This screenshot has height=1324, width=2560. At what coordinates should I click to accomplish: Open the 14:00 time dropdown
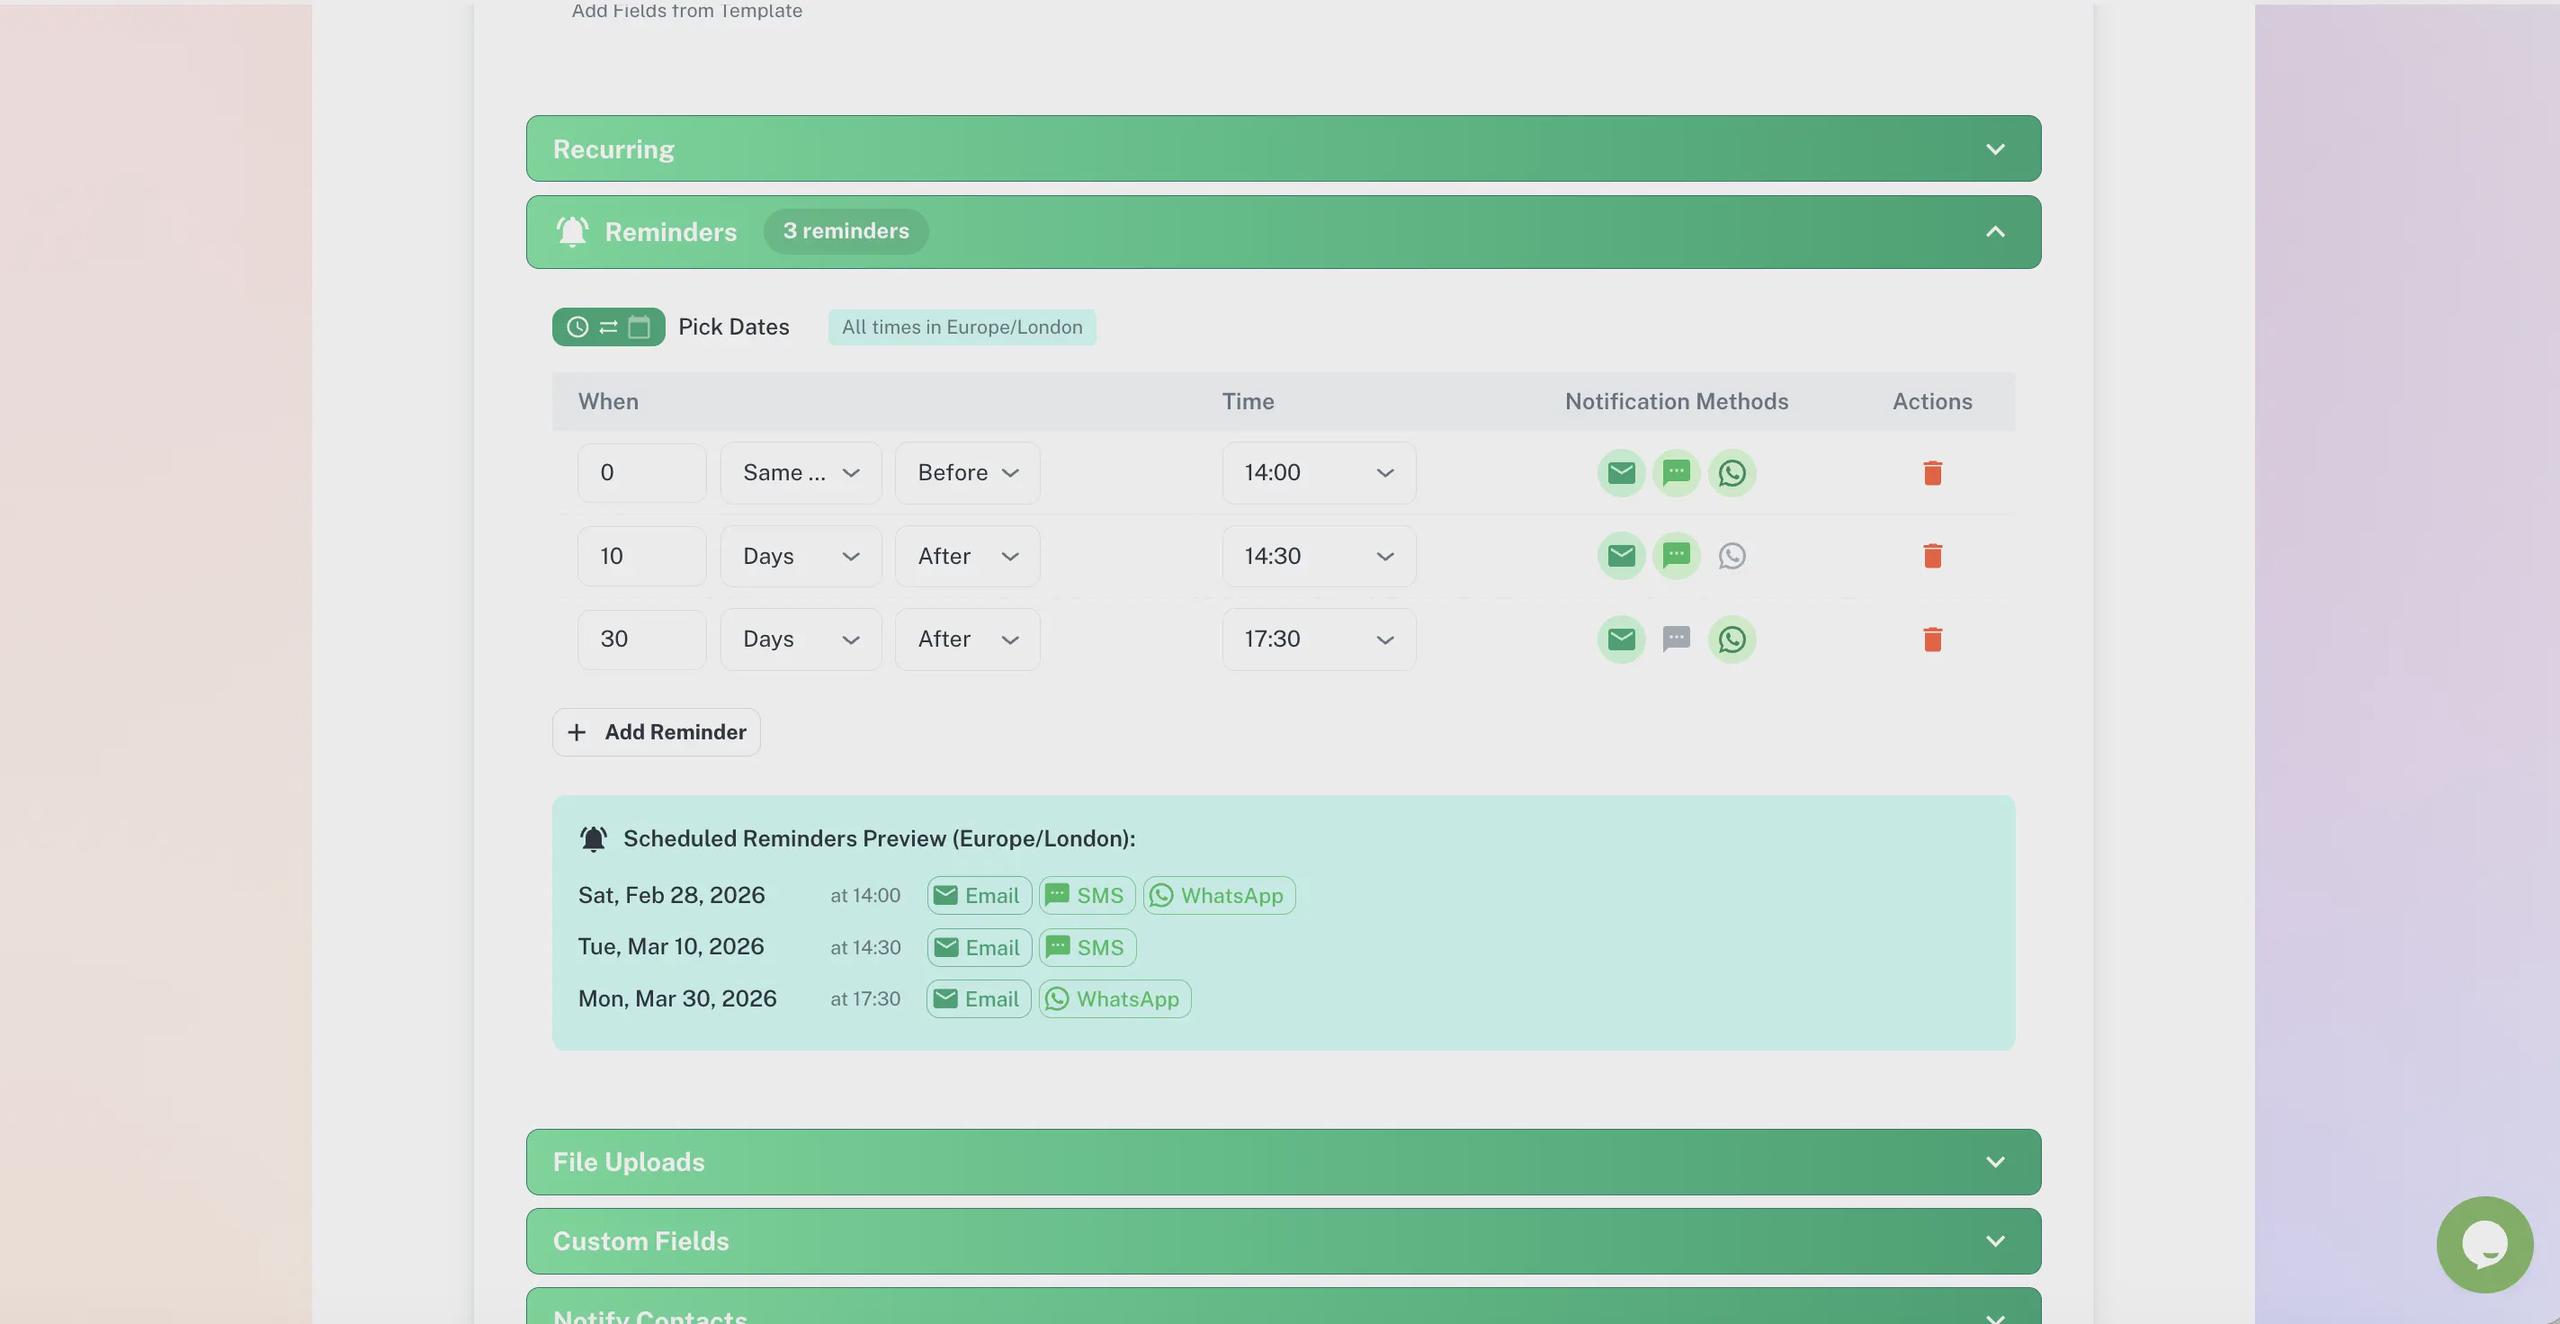(x=1318, y=473)
